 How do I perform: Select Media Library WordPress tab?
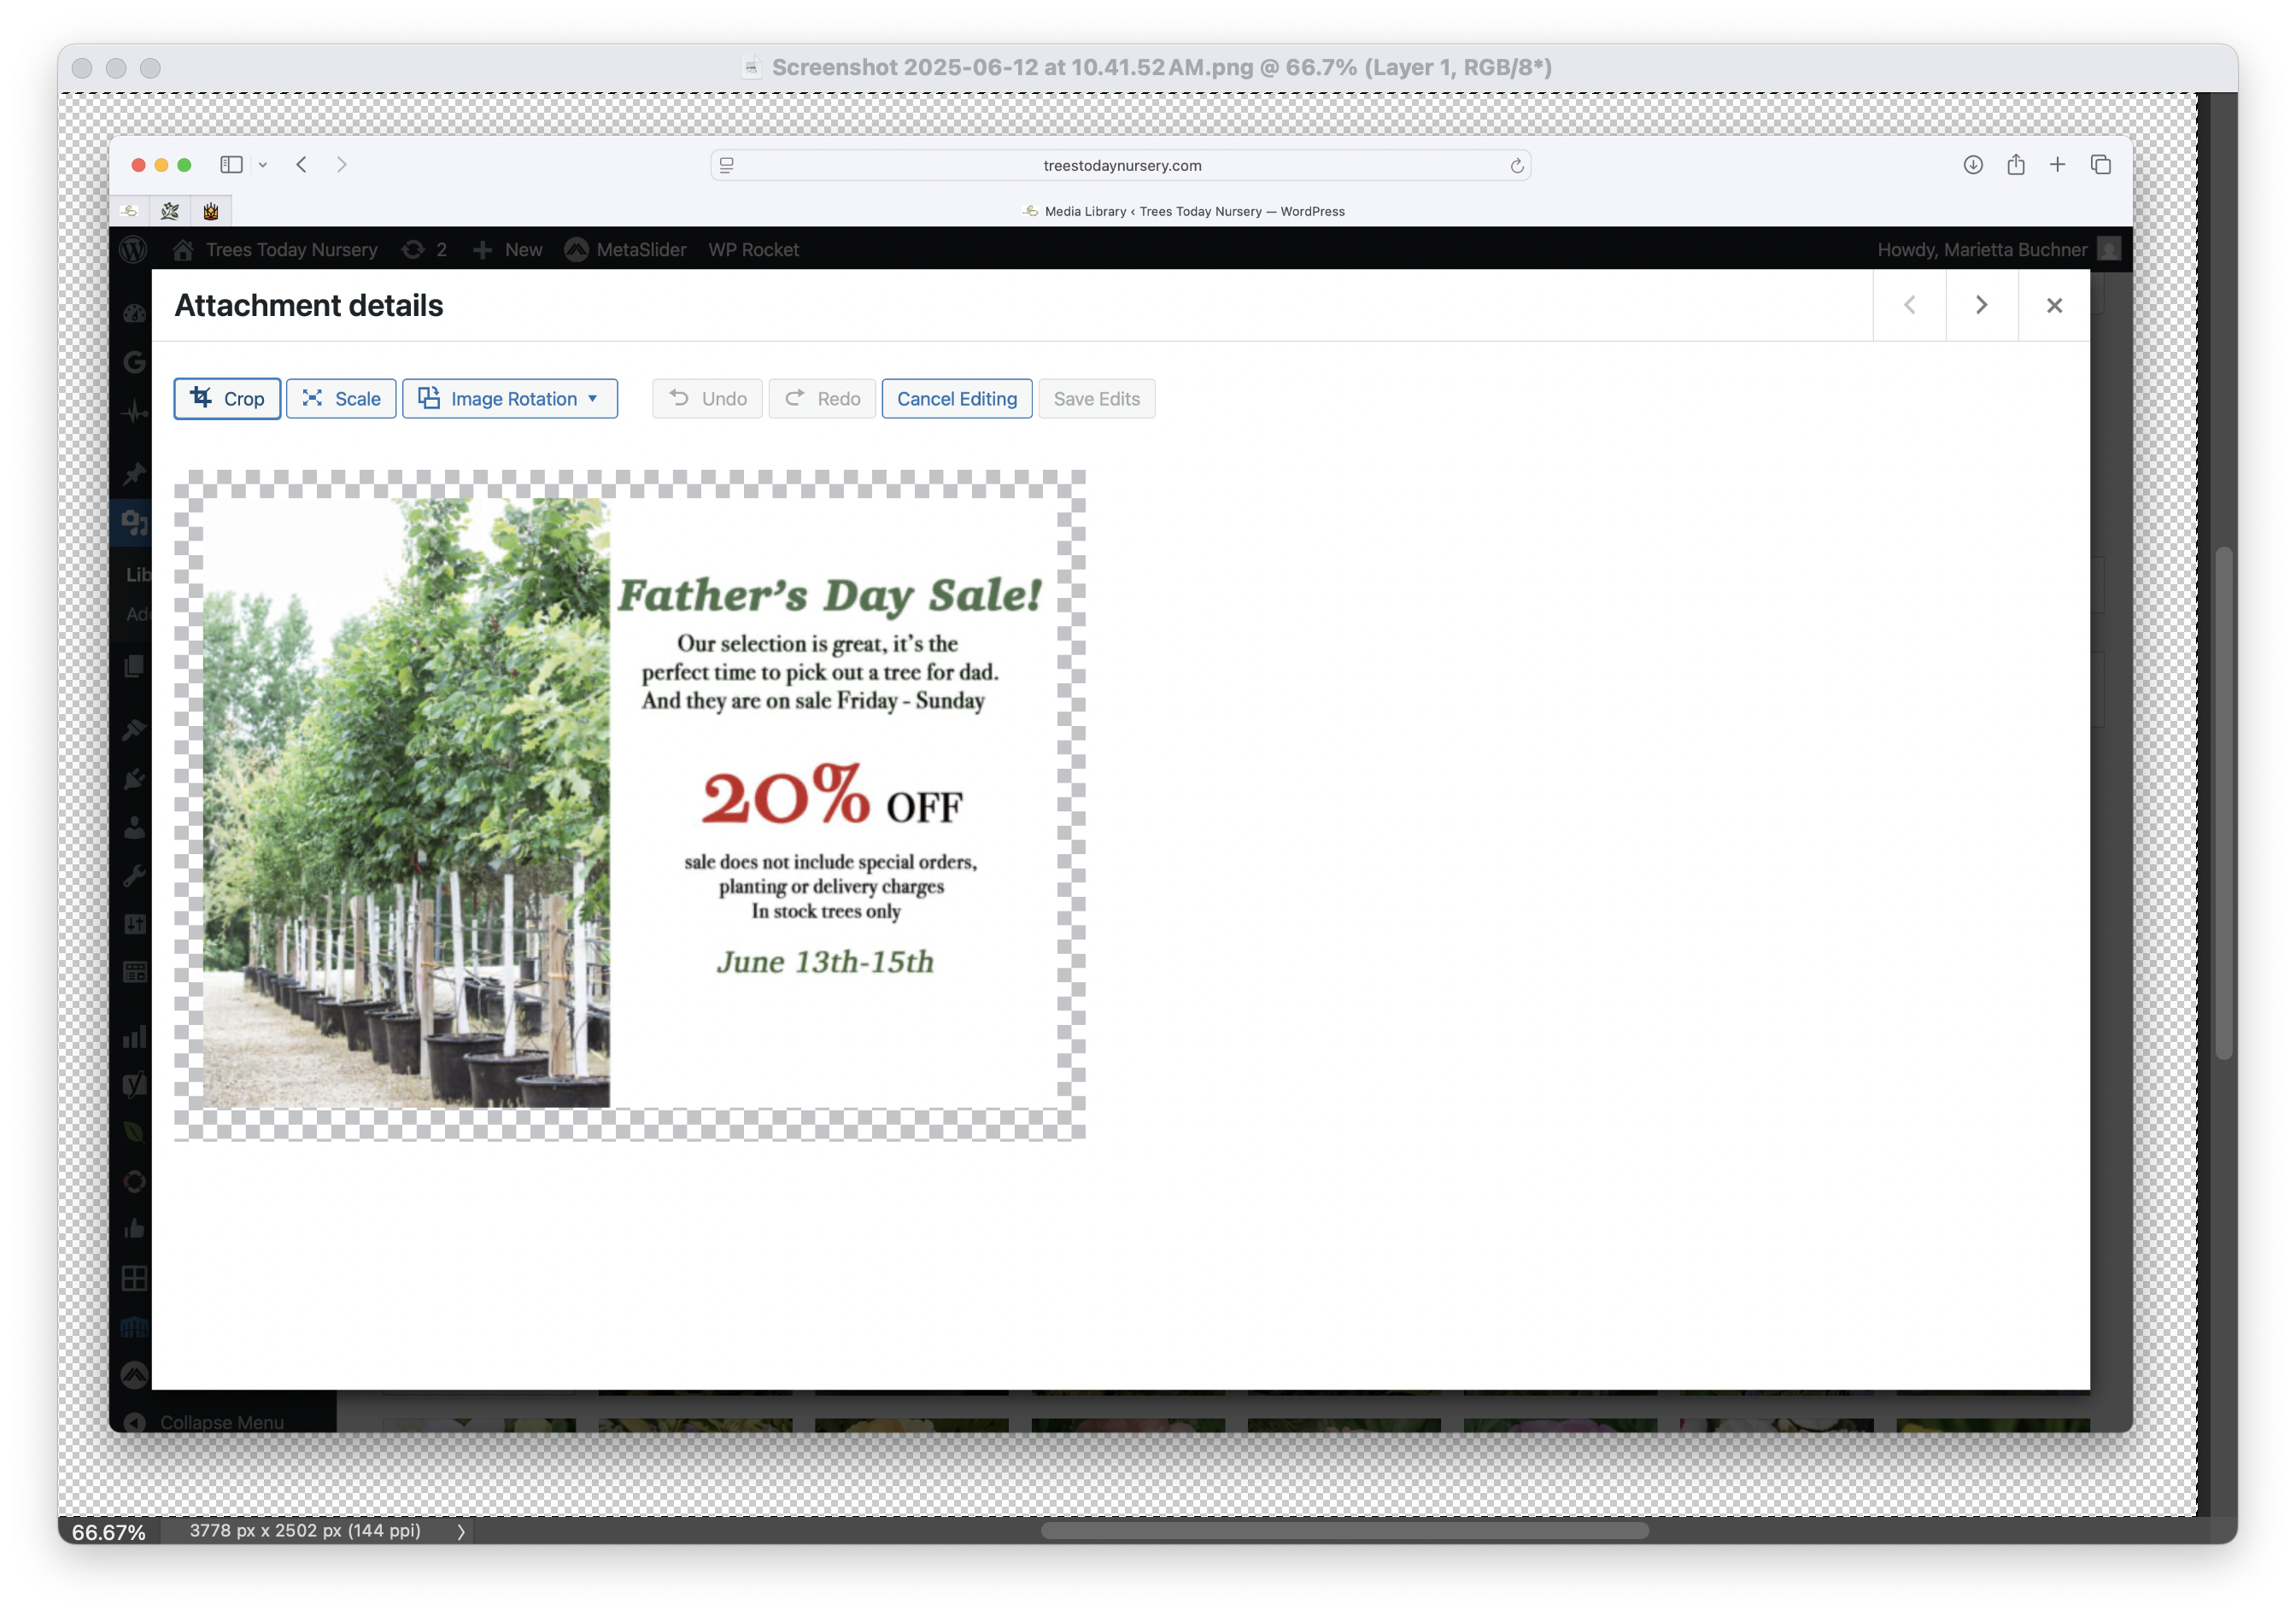tap(1183, 211)
